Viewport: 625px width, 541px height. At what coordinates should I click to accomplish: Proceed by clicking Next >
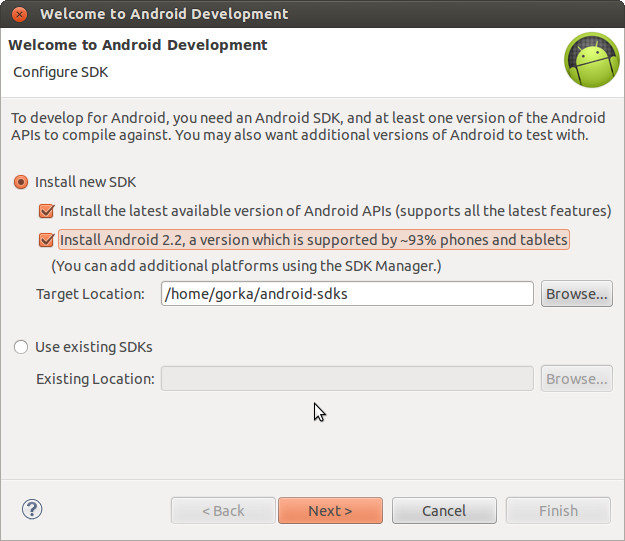(x=330, y=511)
